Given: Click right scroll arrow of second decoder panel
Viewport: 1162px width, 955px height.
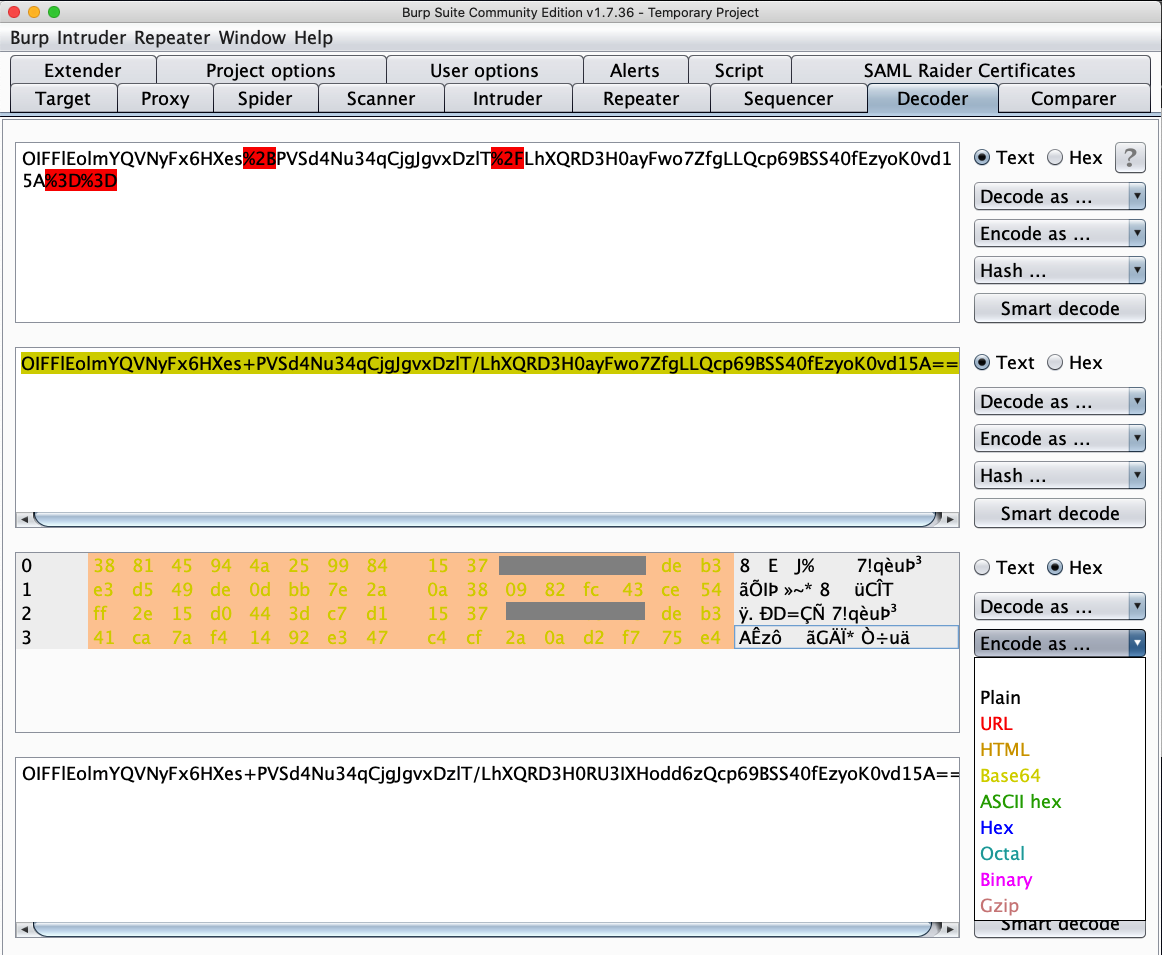Looking at the screenshot, I should [x=951, y=519].
